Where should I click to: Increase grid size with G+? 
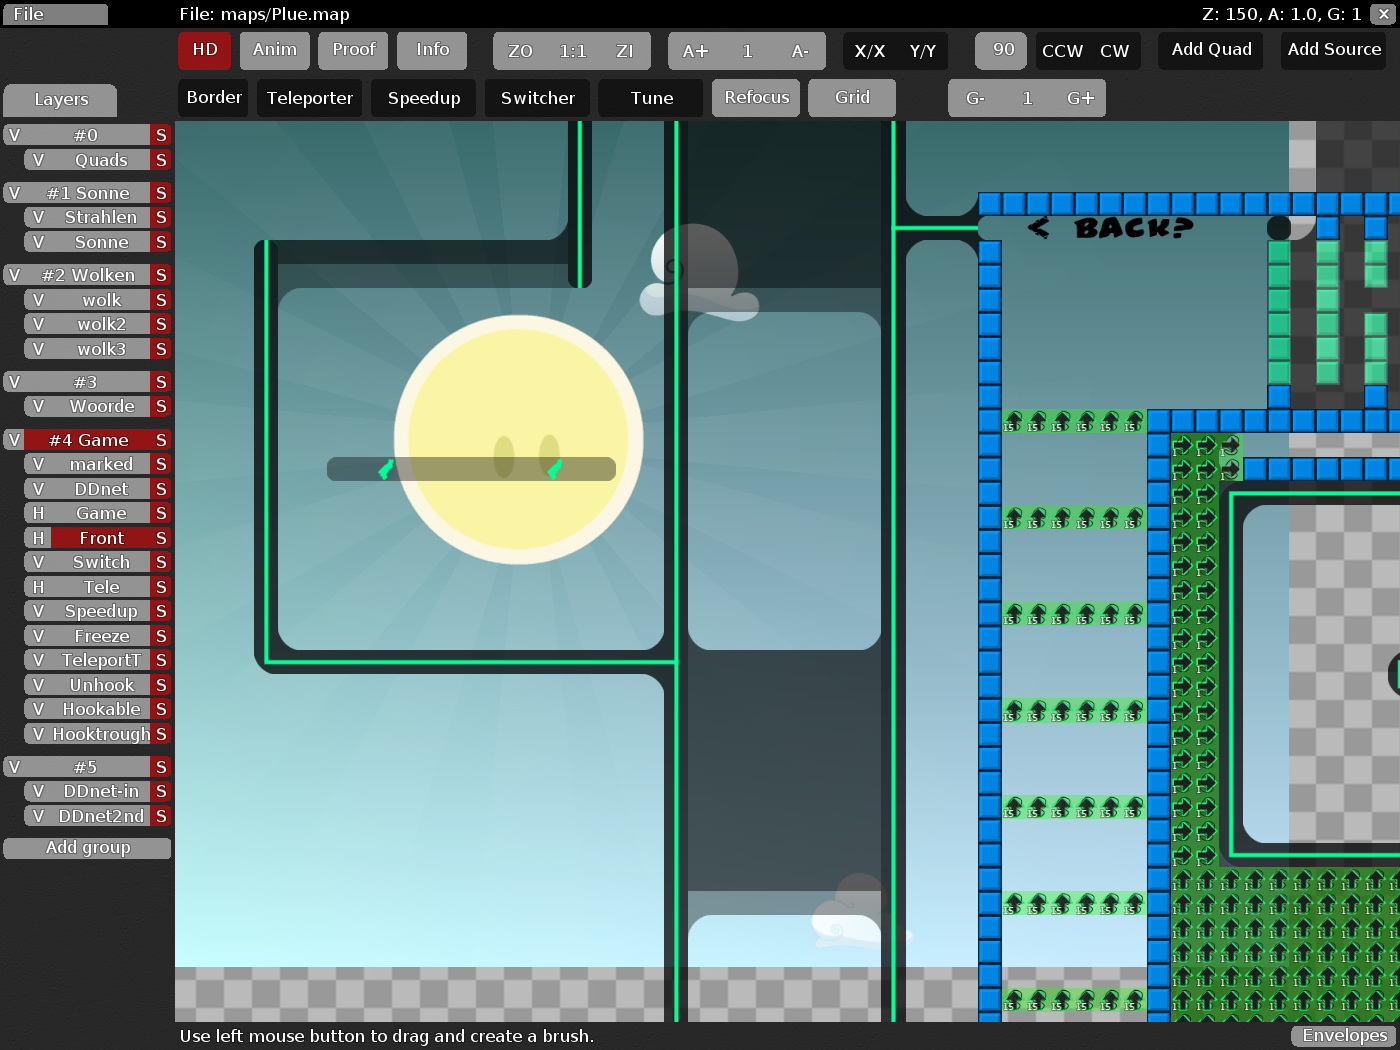[x=1080, y=98]
